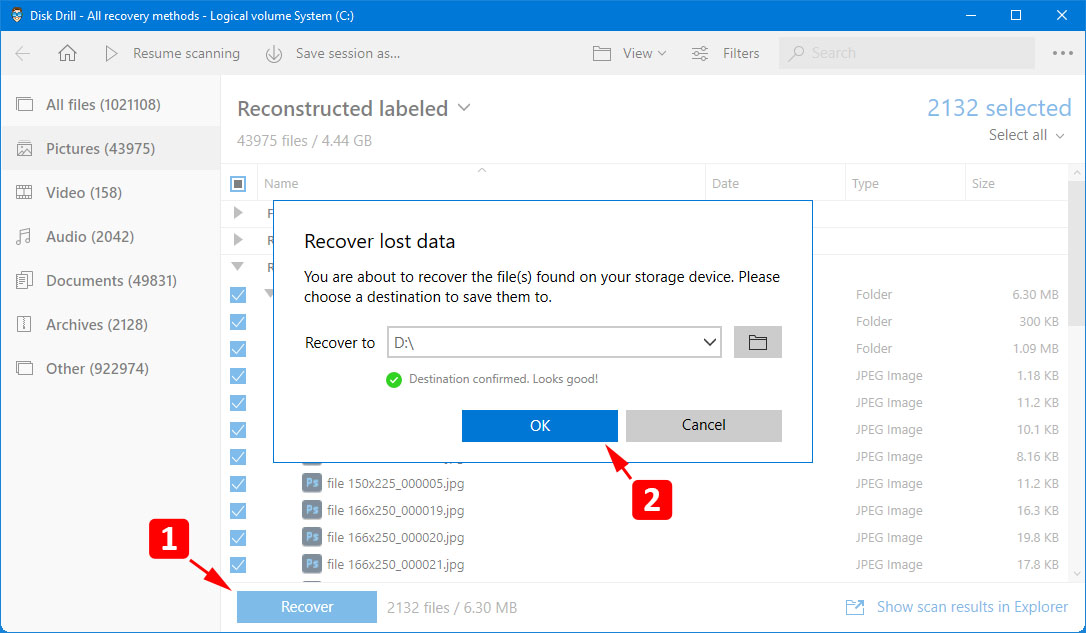Select Pictures (43975) category
The image size is (1086, 633).
pos(111,148)
